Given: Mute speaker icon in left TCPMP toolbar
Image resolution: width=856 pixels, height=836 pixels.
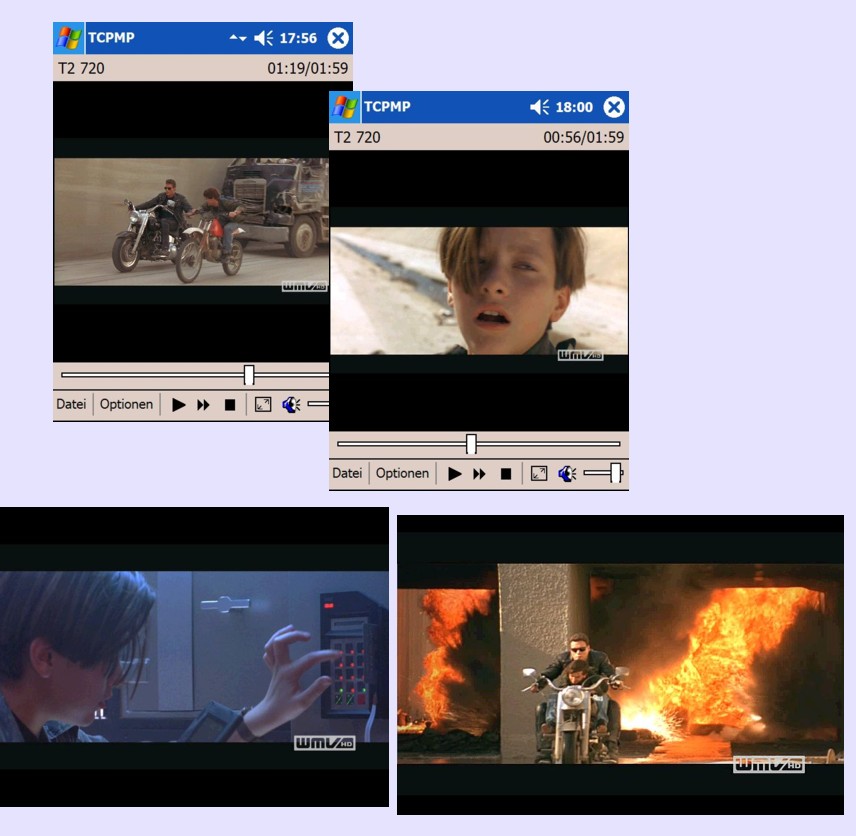Looking at the screenshot, I should coord(291,405).
